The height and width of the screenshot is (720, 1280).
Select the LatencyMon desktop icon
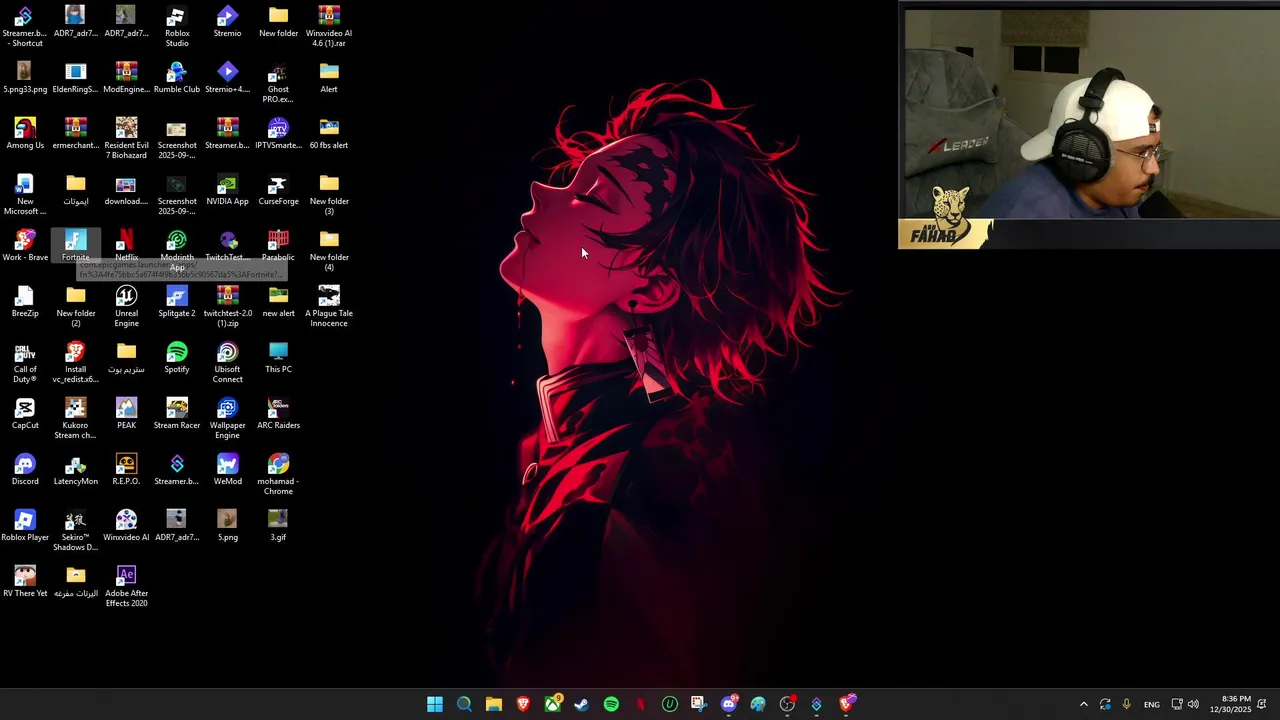75,470
